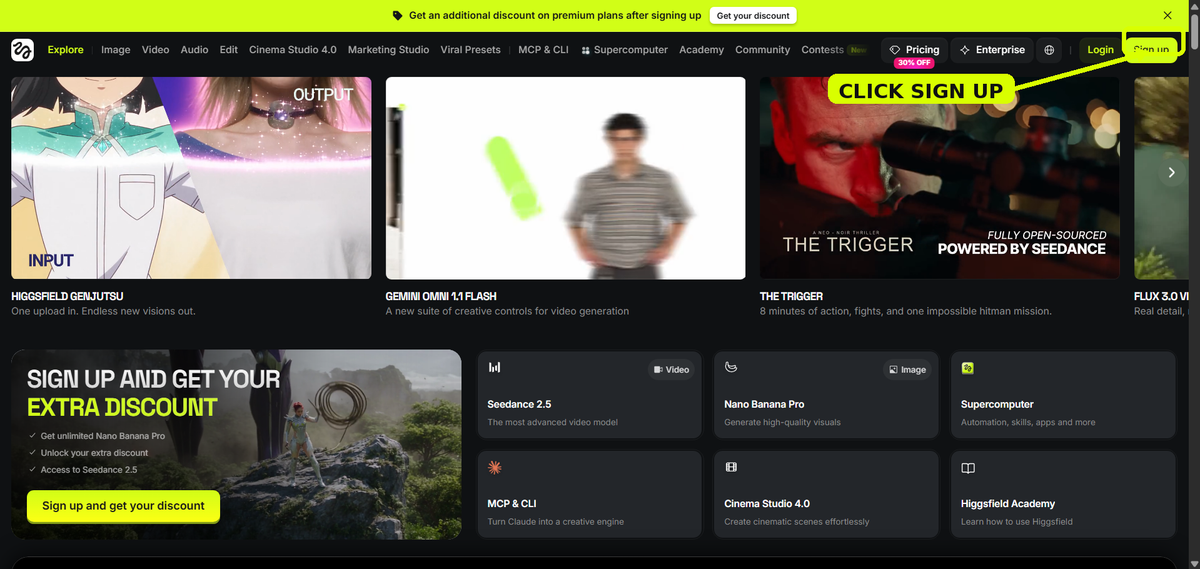
Task: Click the Higgsfield logo icon
Action: (22, 49)
